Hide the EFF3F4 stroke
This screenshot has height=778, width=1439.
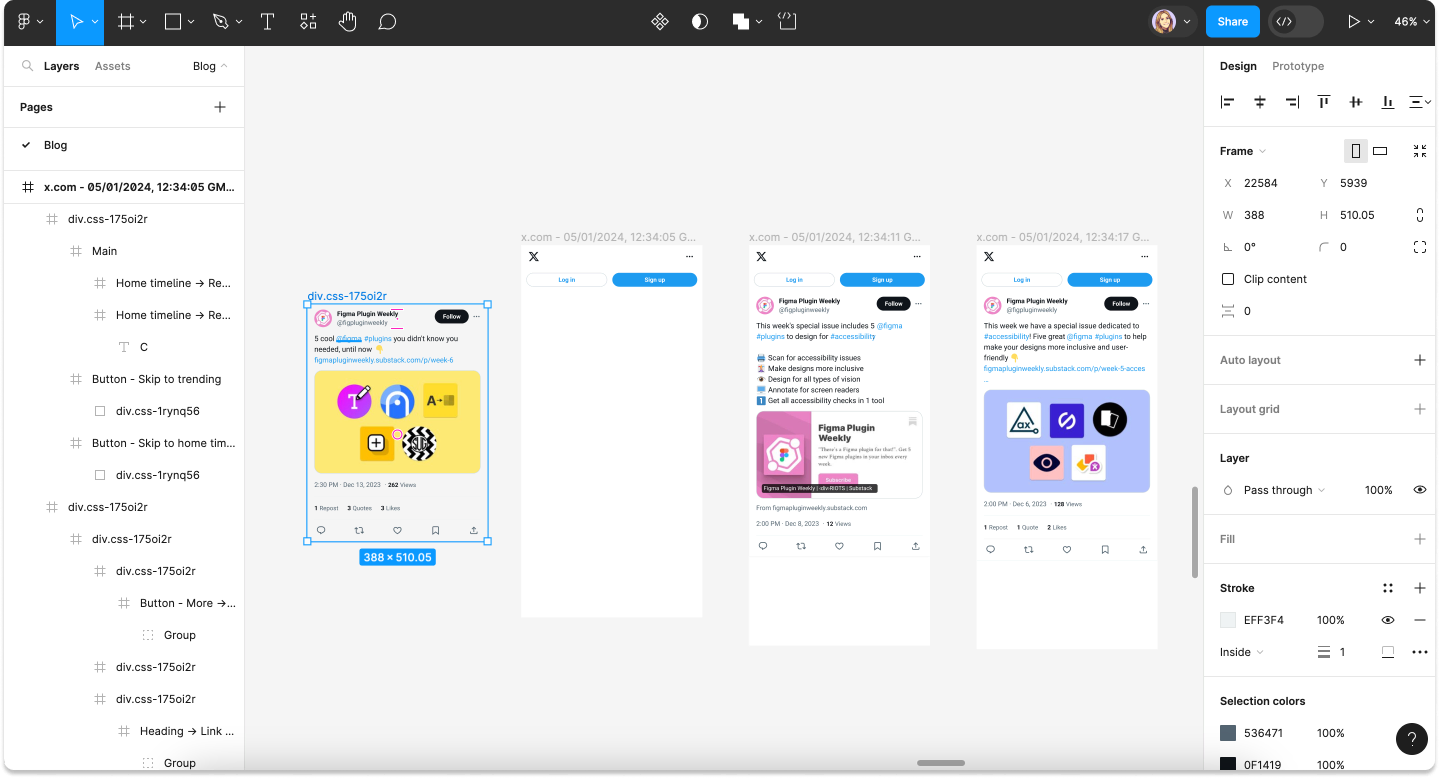tap(1388, 620)
